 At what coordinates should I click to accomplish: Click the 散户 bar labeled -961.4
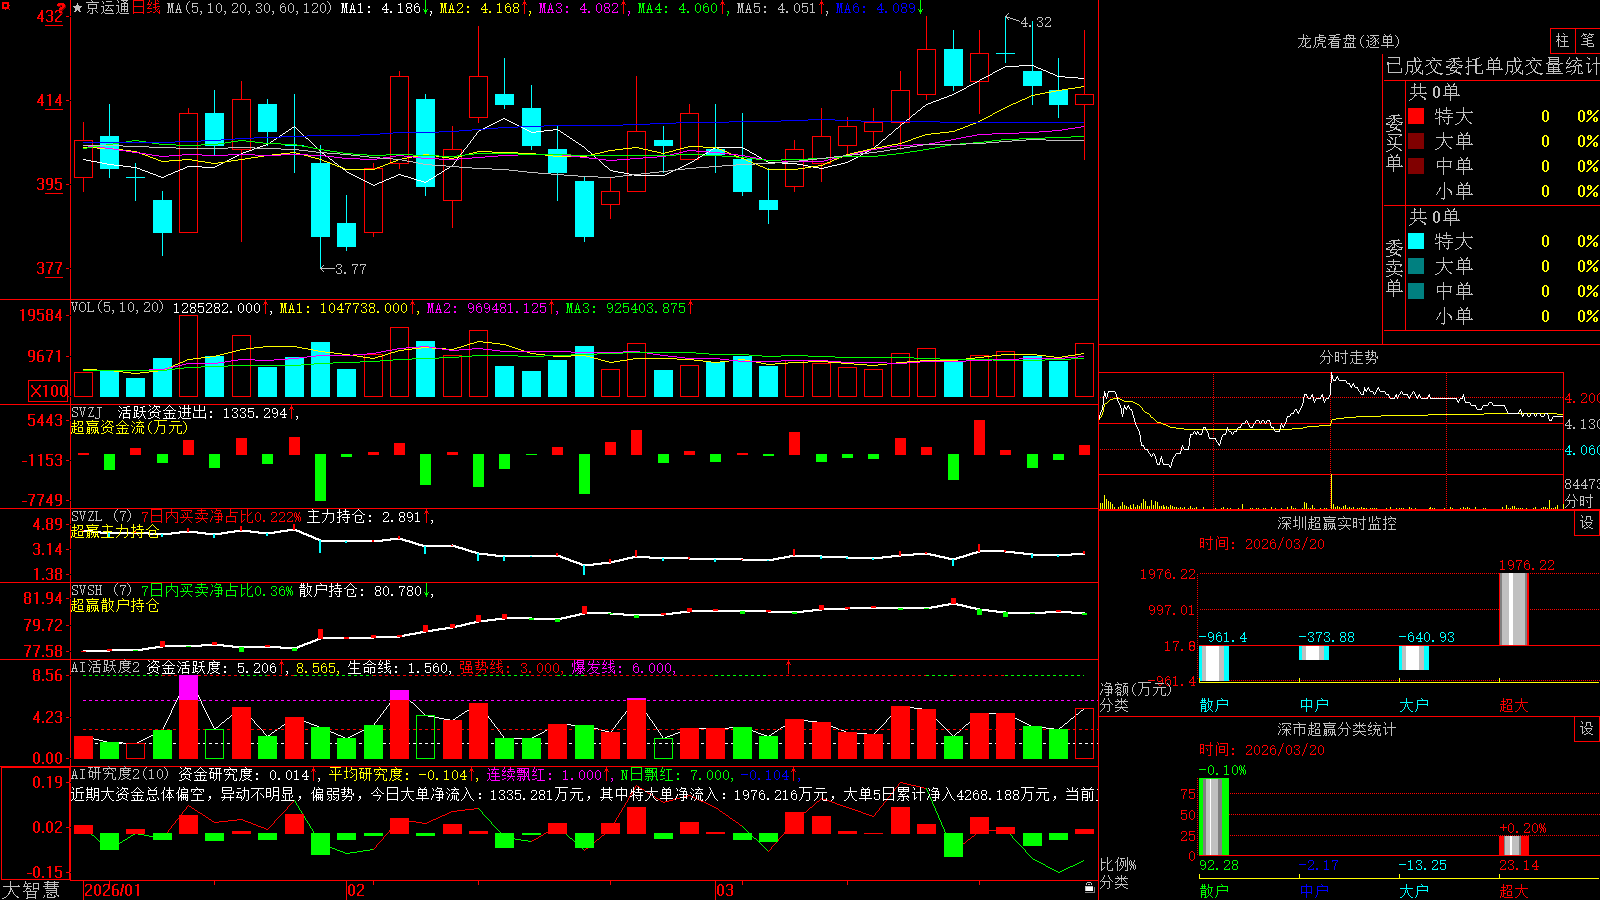click(x=1214, y=663)
